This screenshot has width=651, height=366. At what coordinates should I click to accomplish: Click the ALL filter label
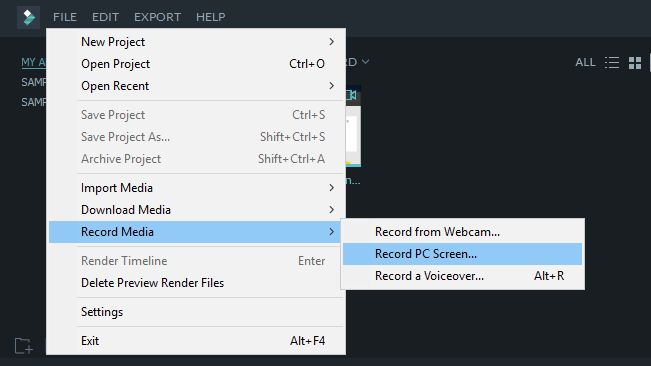[x=585, y=63]
